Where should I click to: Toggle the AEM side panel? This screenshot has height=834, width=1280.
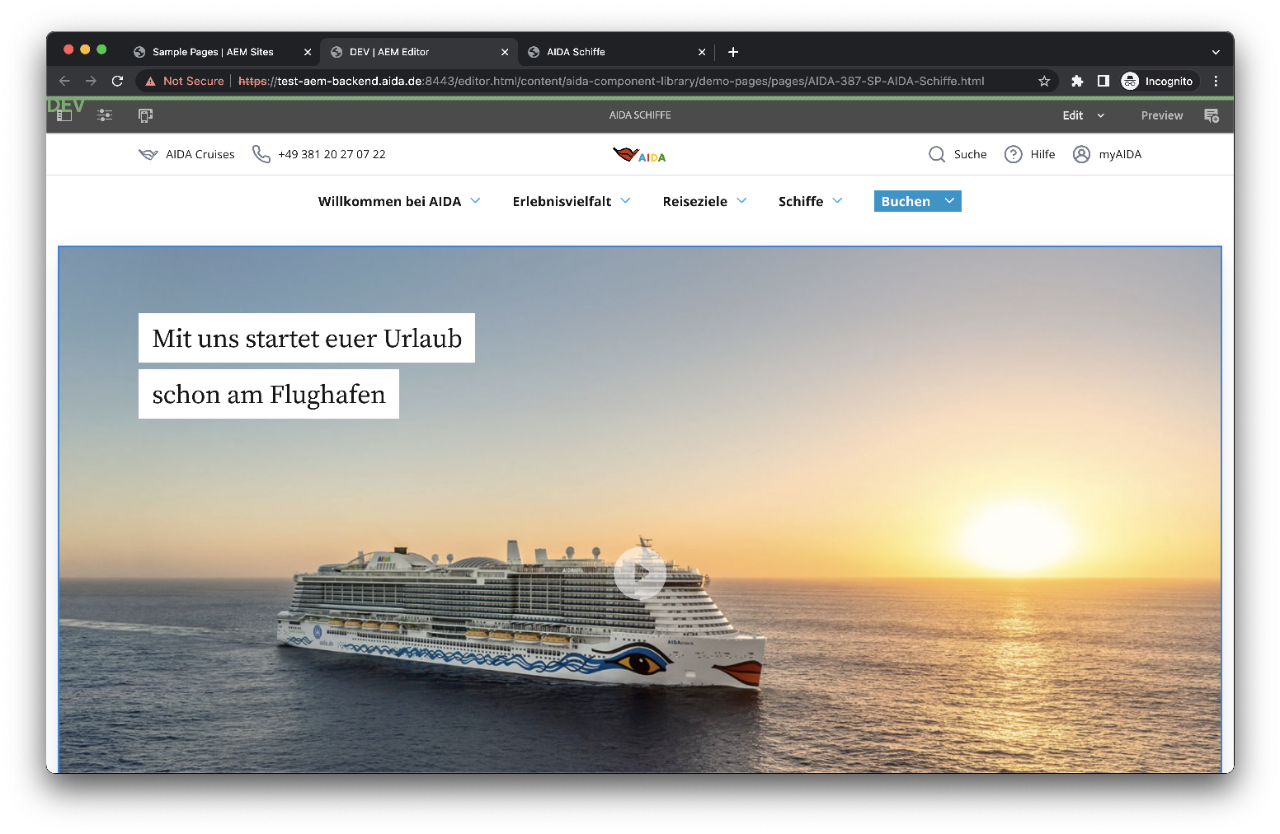point(64,116)
